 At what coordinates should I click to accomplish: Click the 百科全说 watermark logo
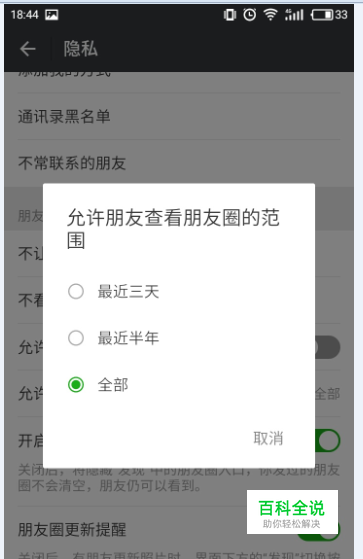(x=292, y=512)
